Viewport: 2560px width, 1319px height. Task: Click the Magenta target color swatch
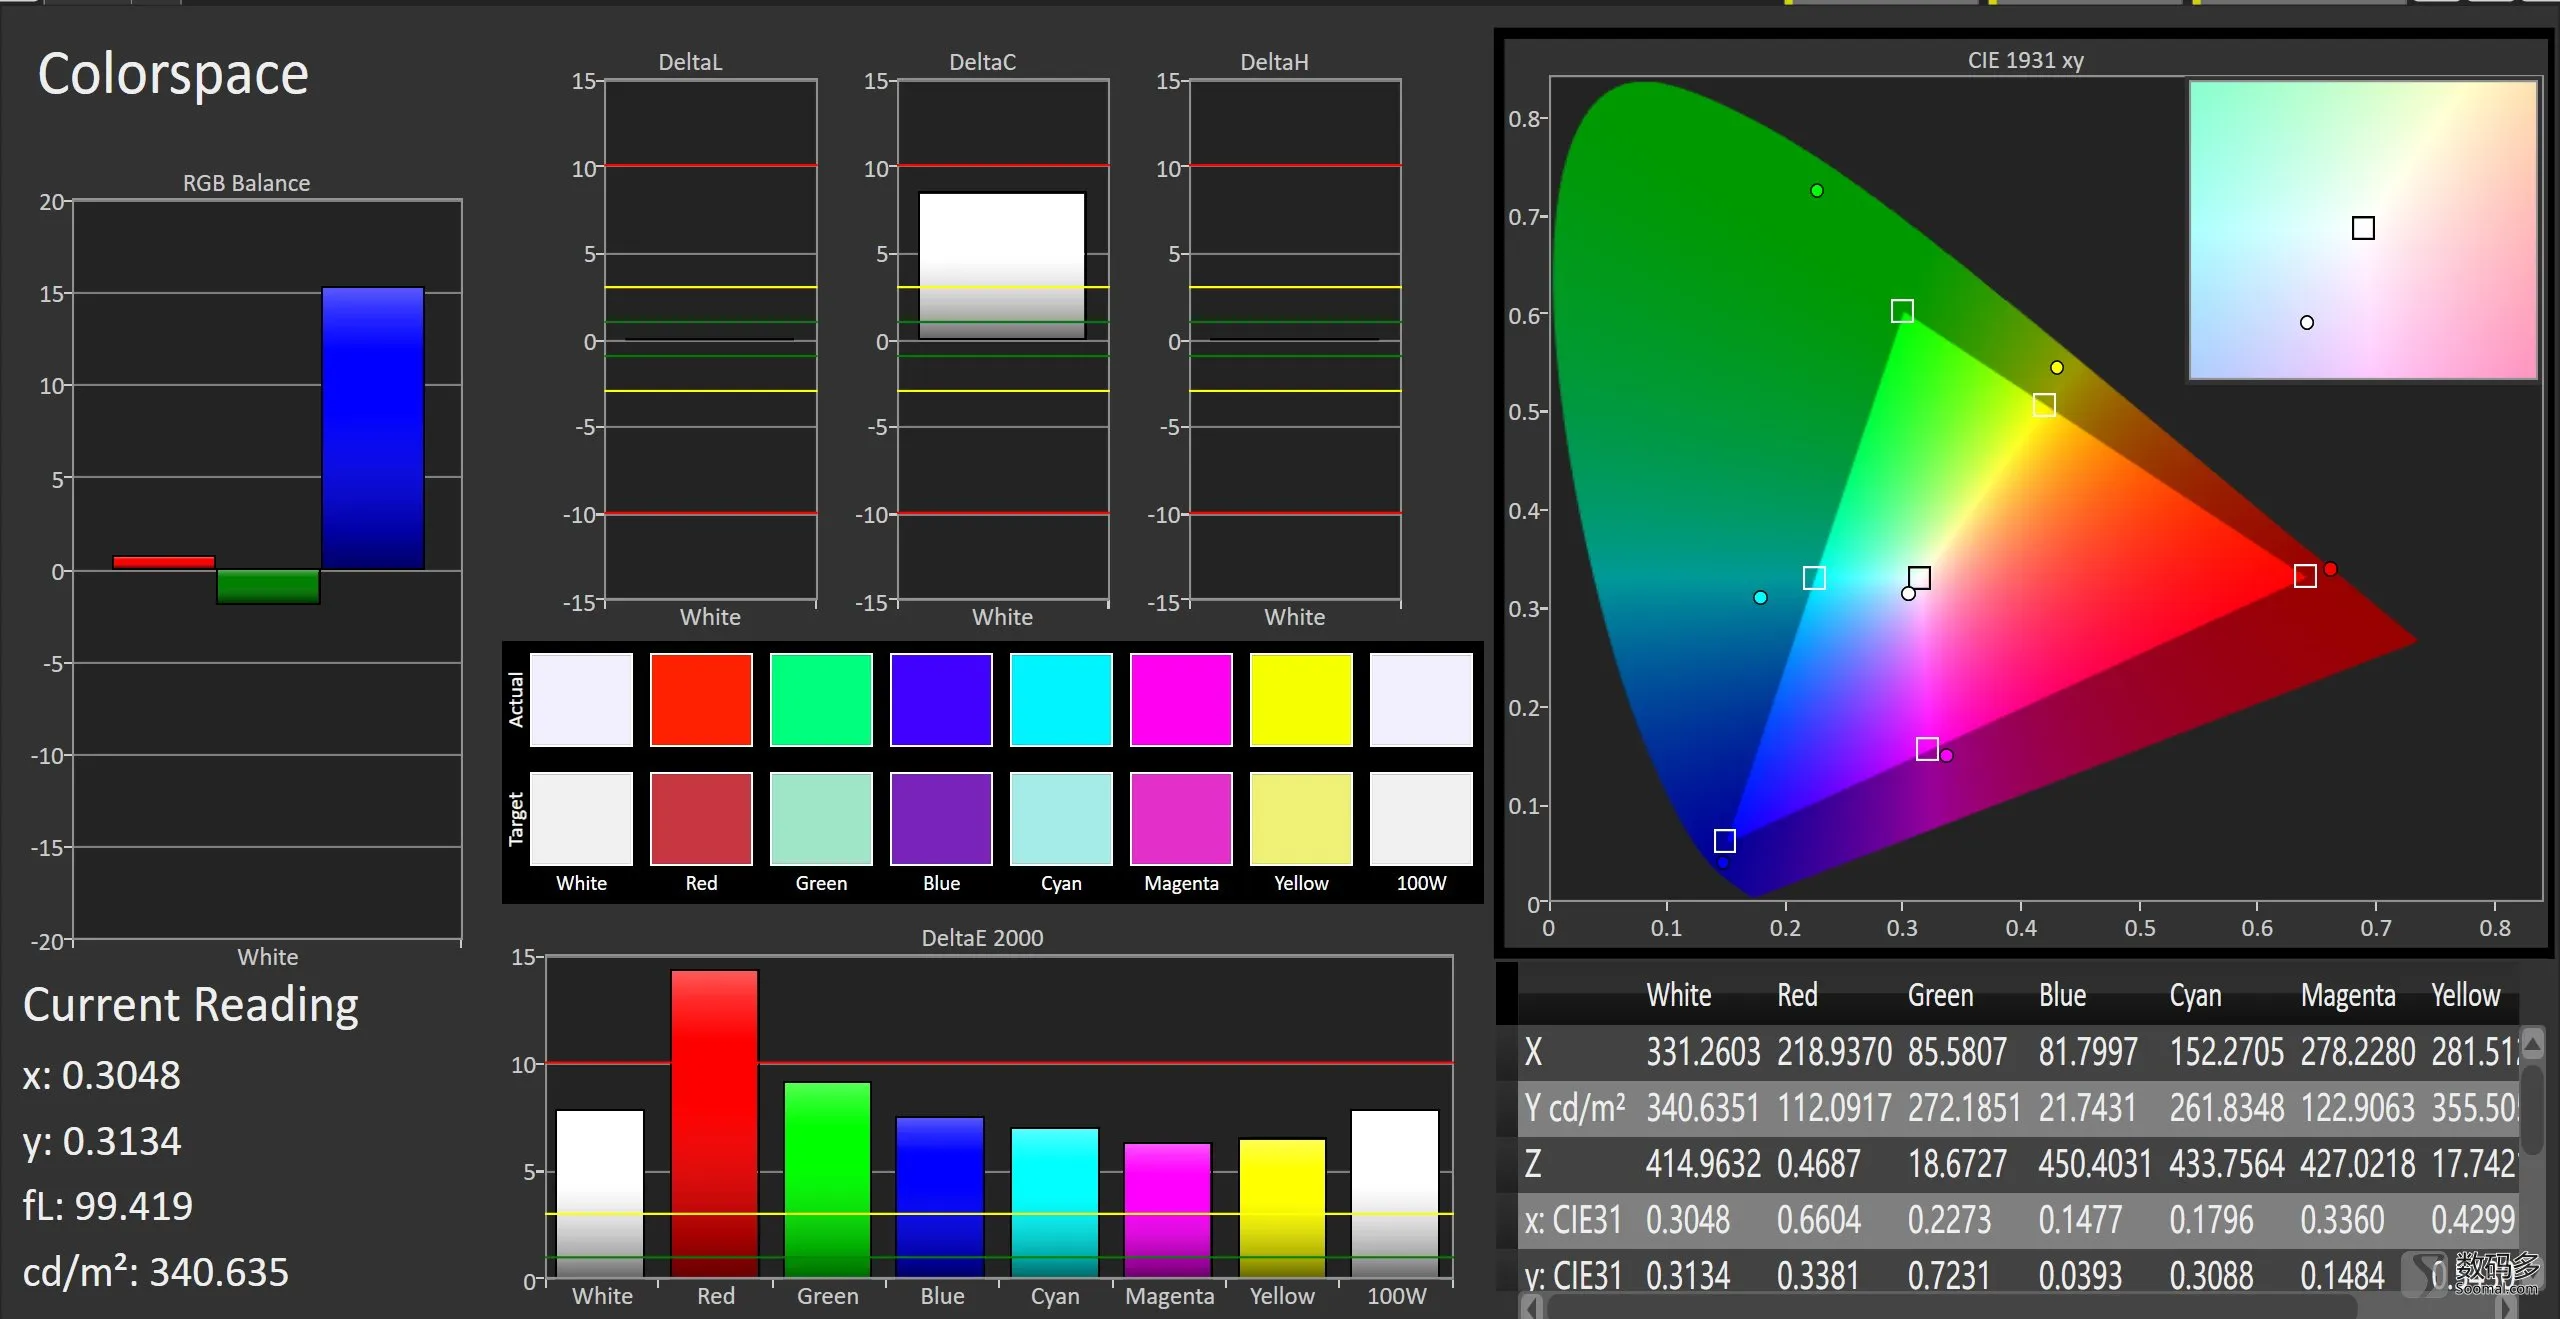(1181, 819)
